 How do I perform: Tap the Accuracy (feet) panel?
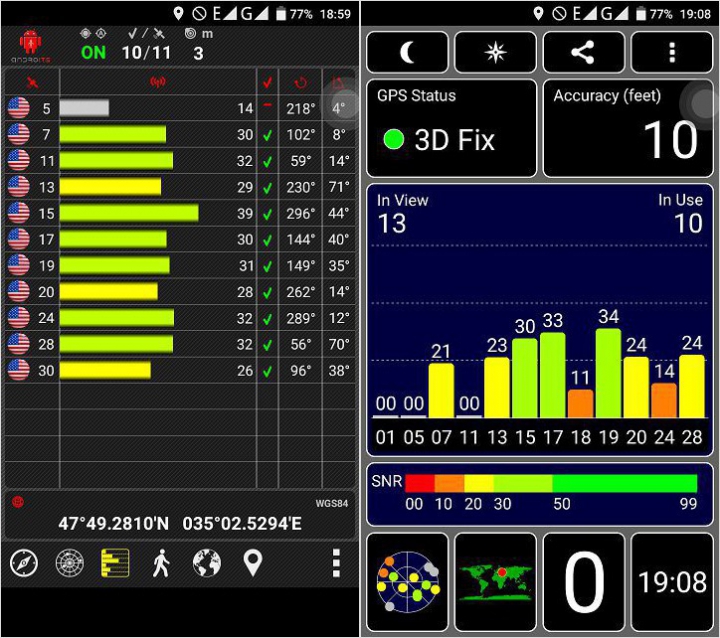626,128
